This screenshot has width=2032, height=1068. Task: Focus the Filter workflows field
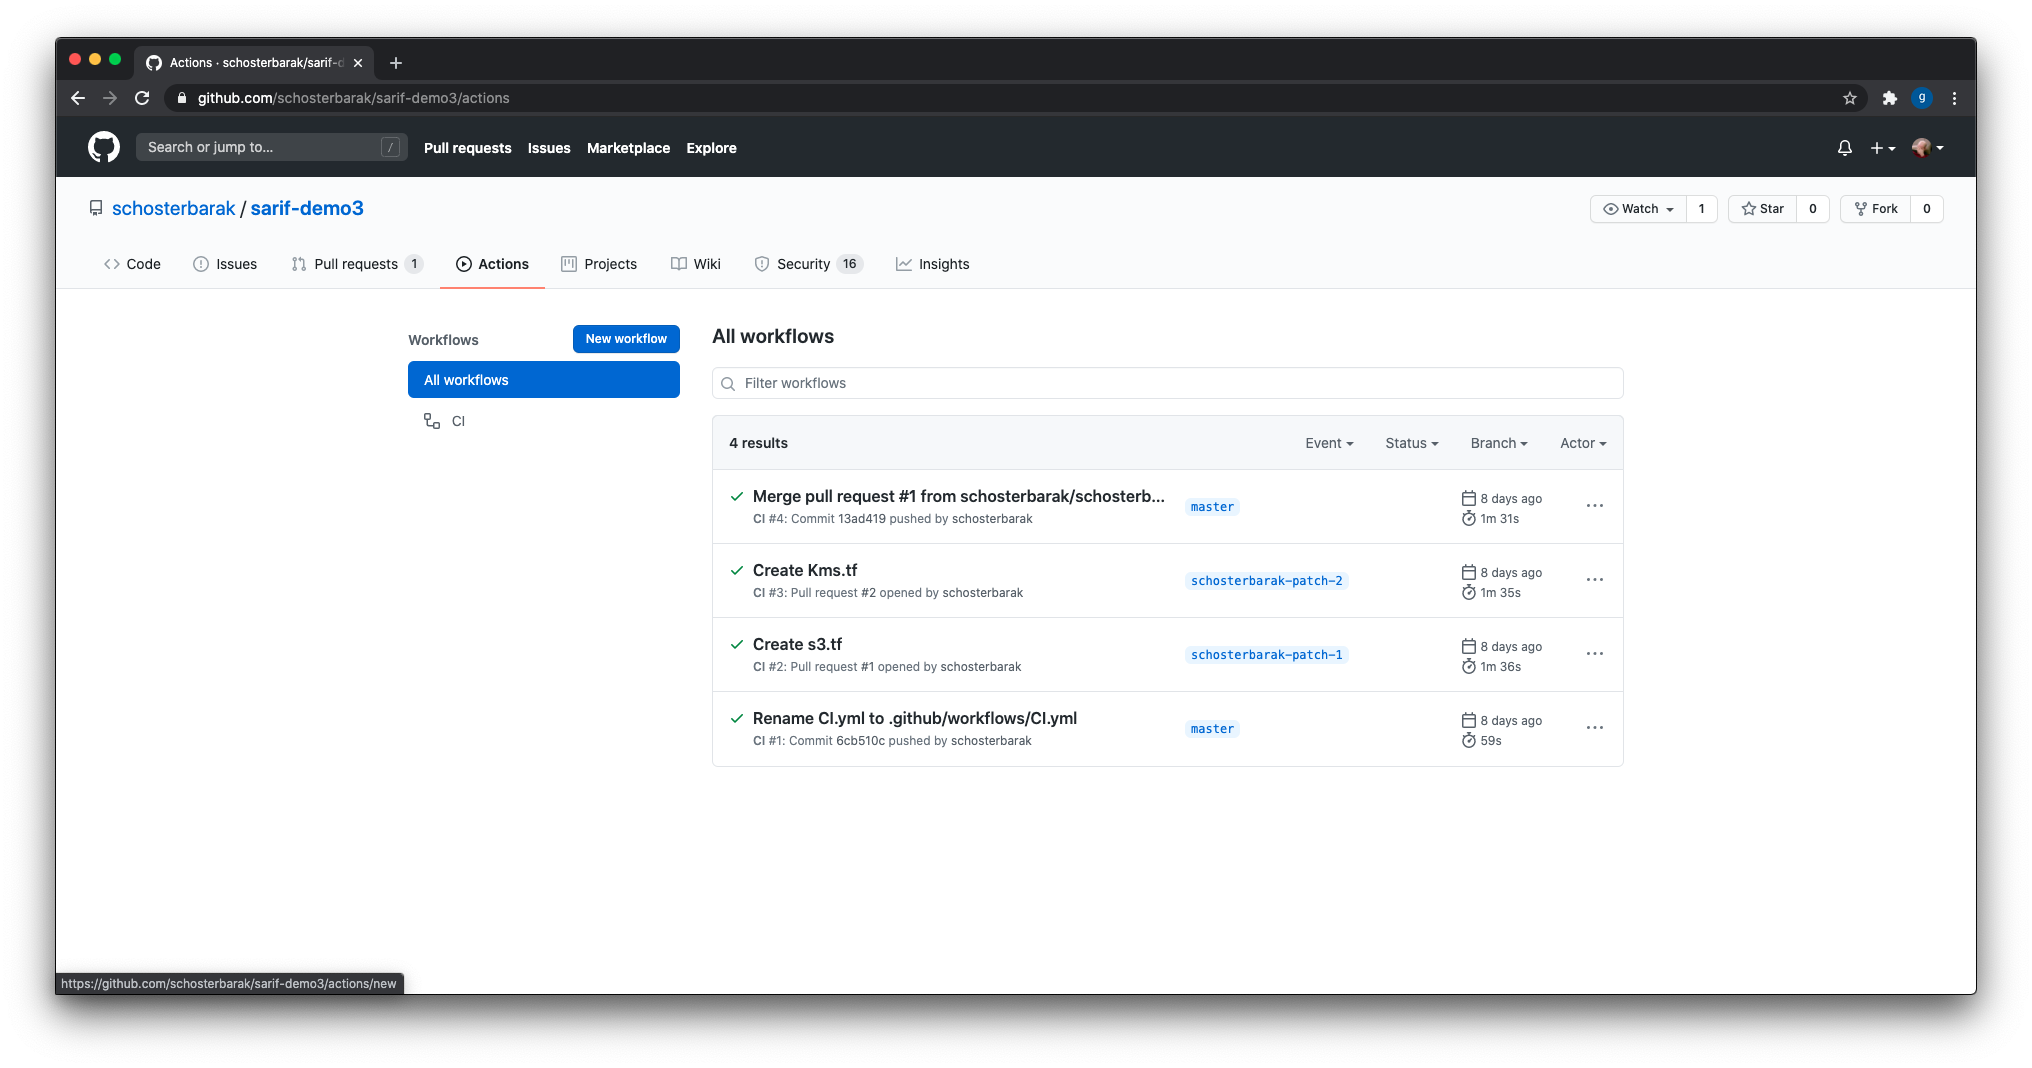(x=1167, y=384)
